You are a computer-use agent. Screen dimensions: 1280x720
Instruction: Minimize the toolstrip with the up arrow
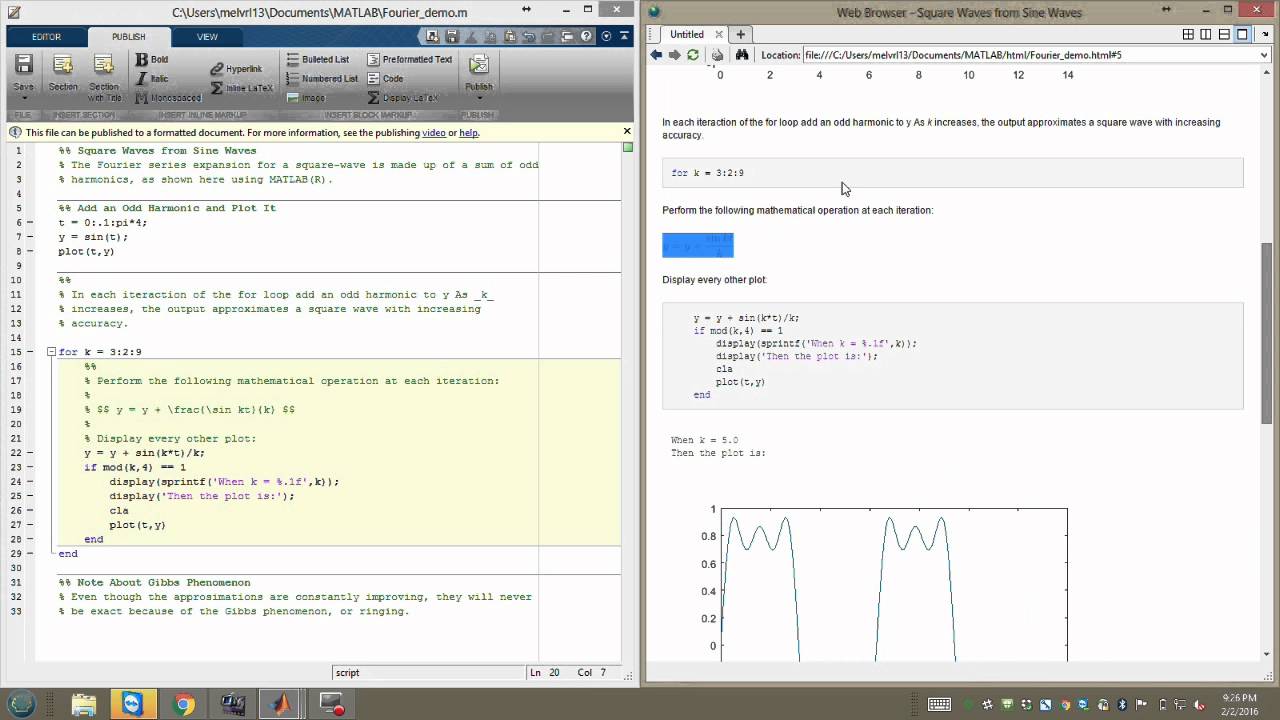pyautogui.click(x=622, y=36)
